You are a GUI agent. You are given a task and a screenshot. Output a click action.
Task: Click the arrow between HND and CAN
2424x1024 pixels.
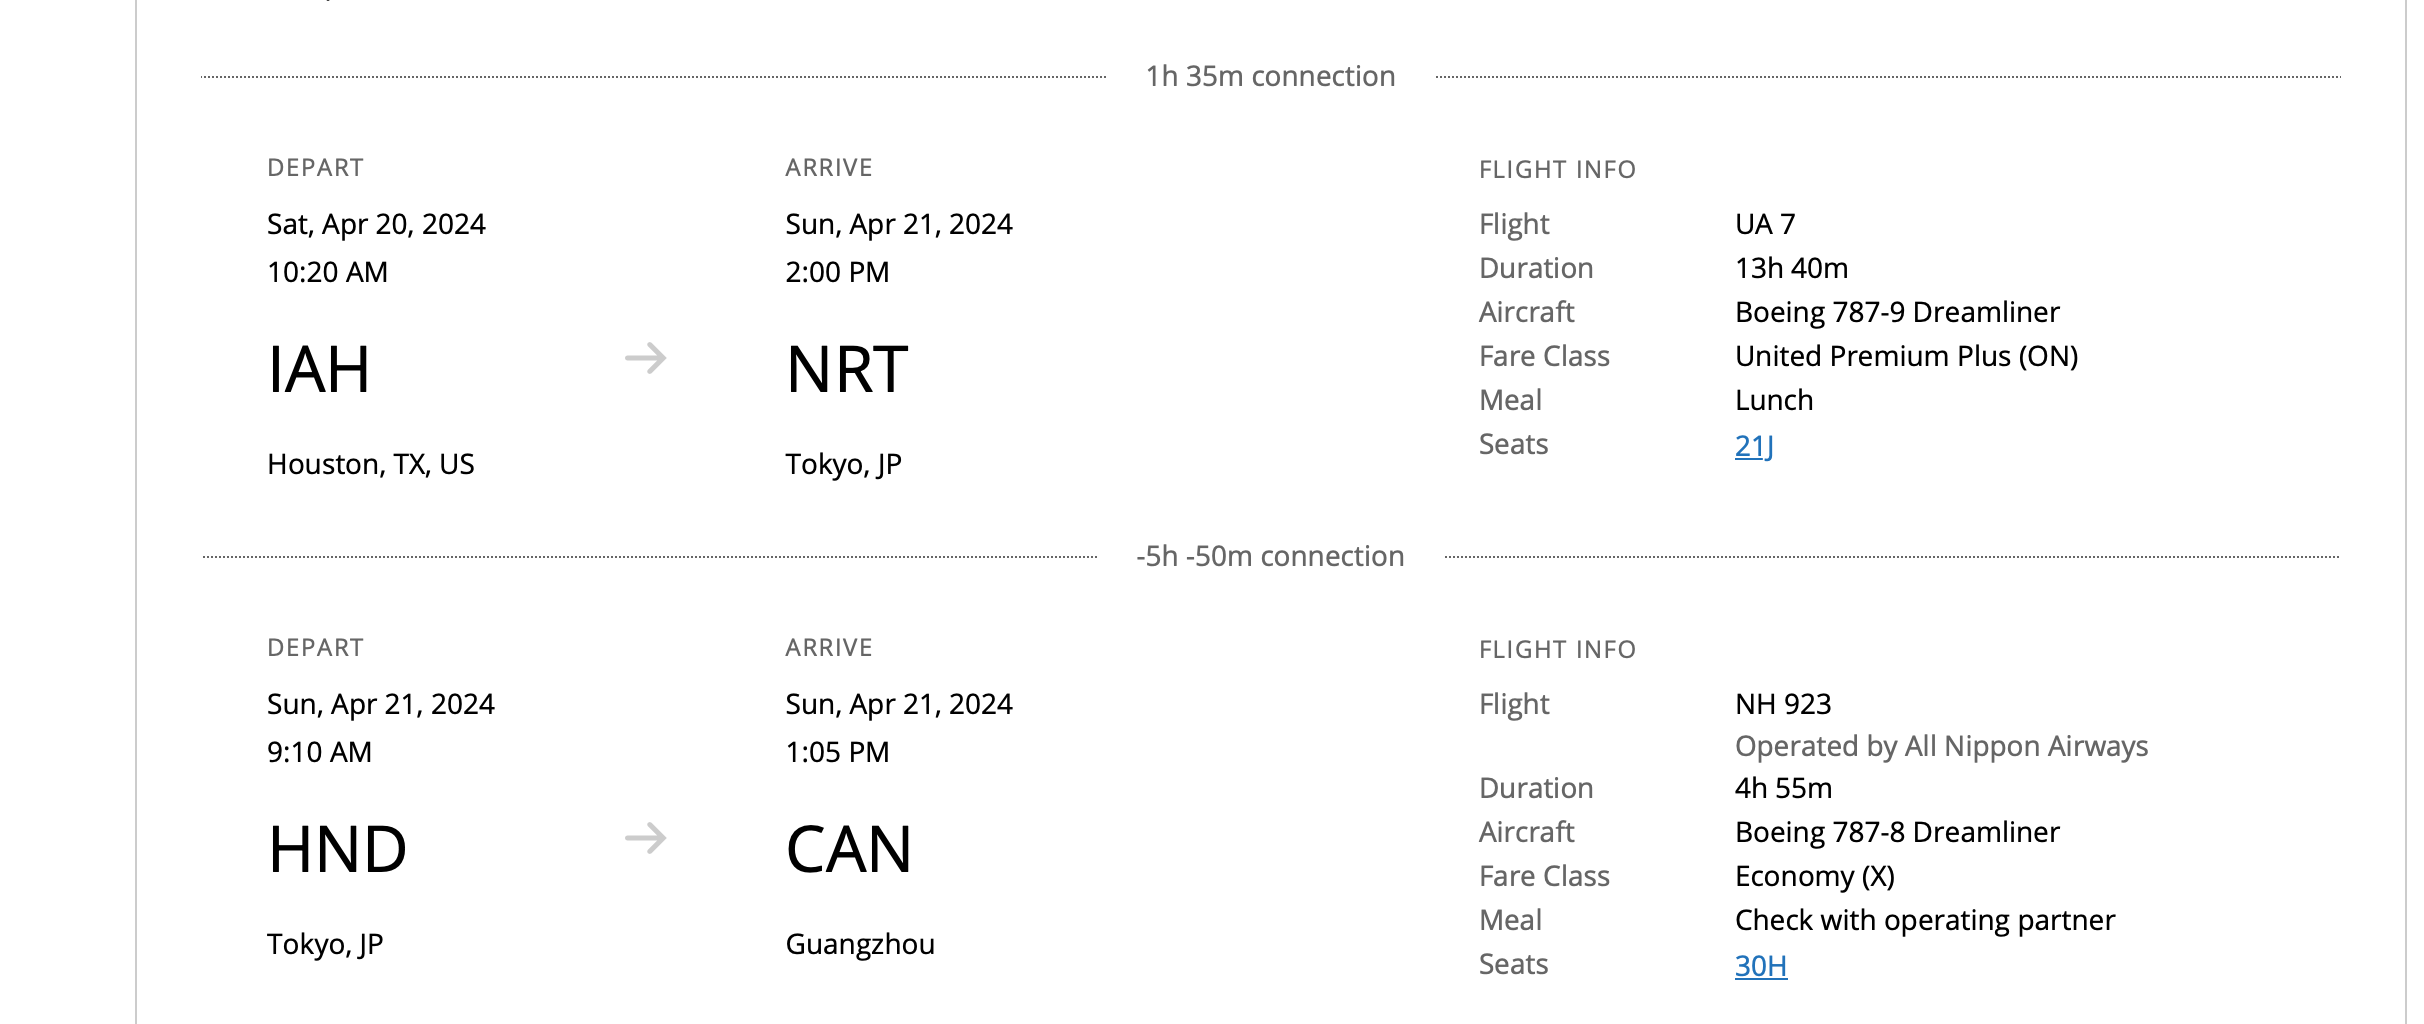point(645,838)
